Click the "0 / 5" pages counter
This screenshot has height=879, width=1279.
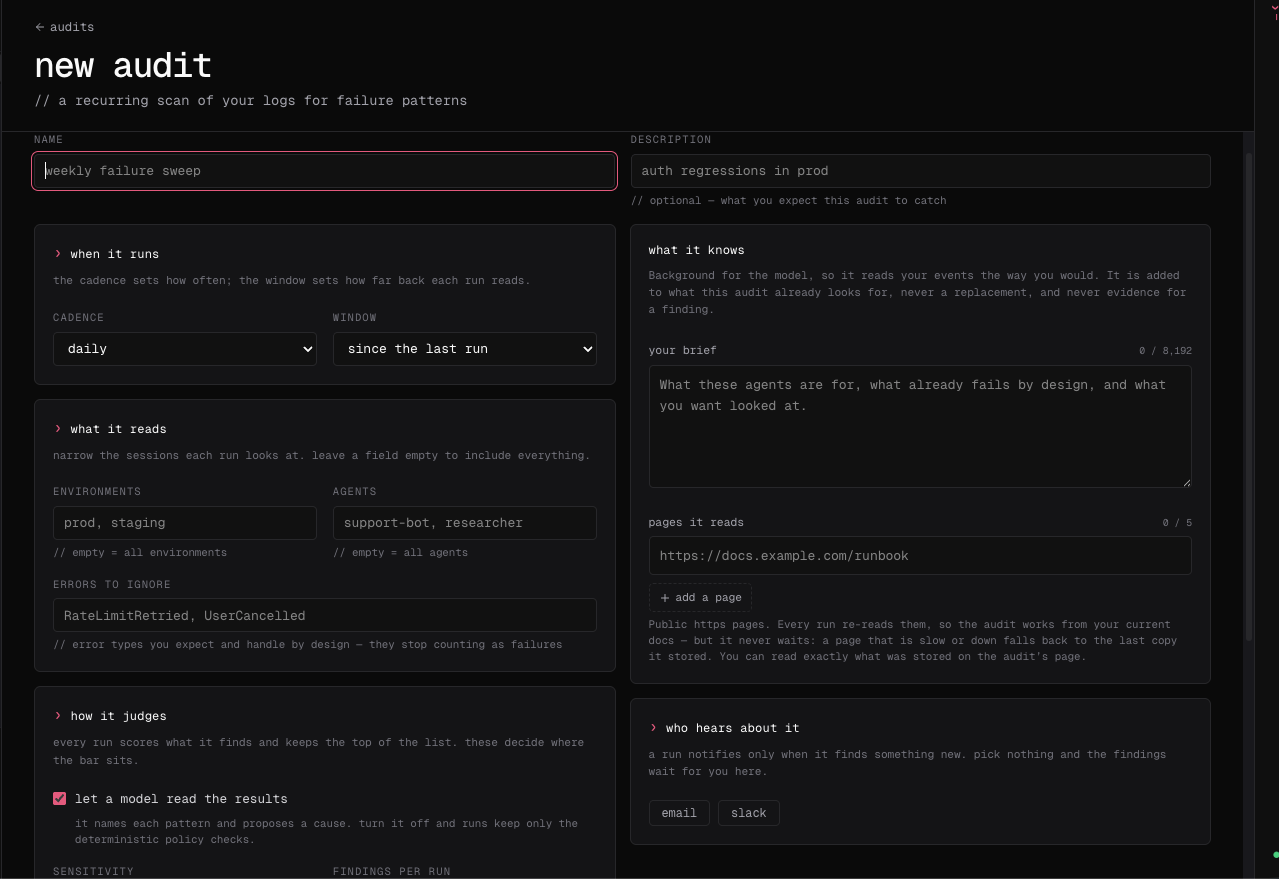1177,523
